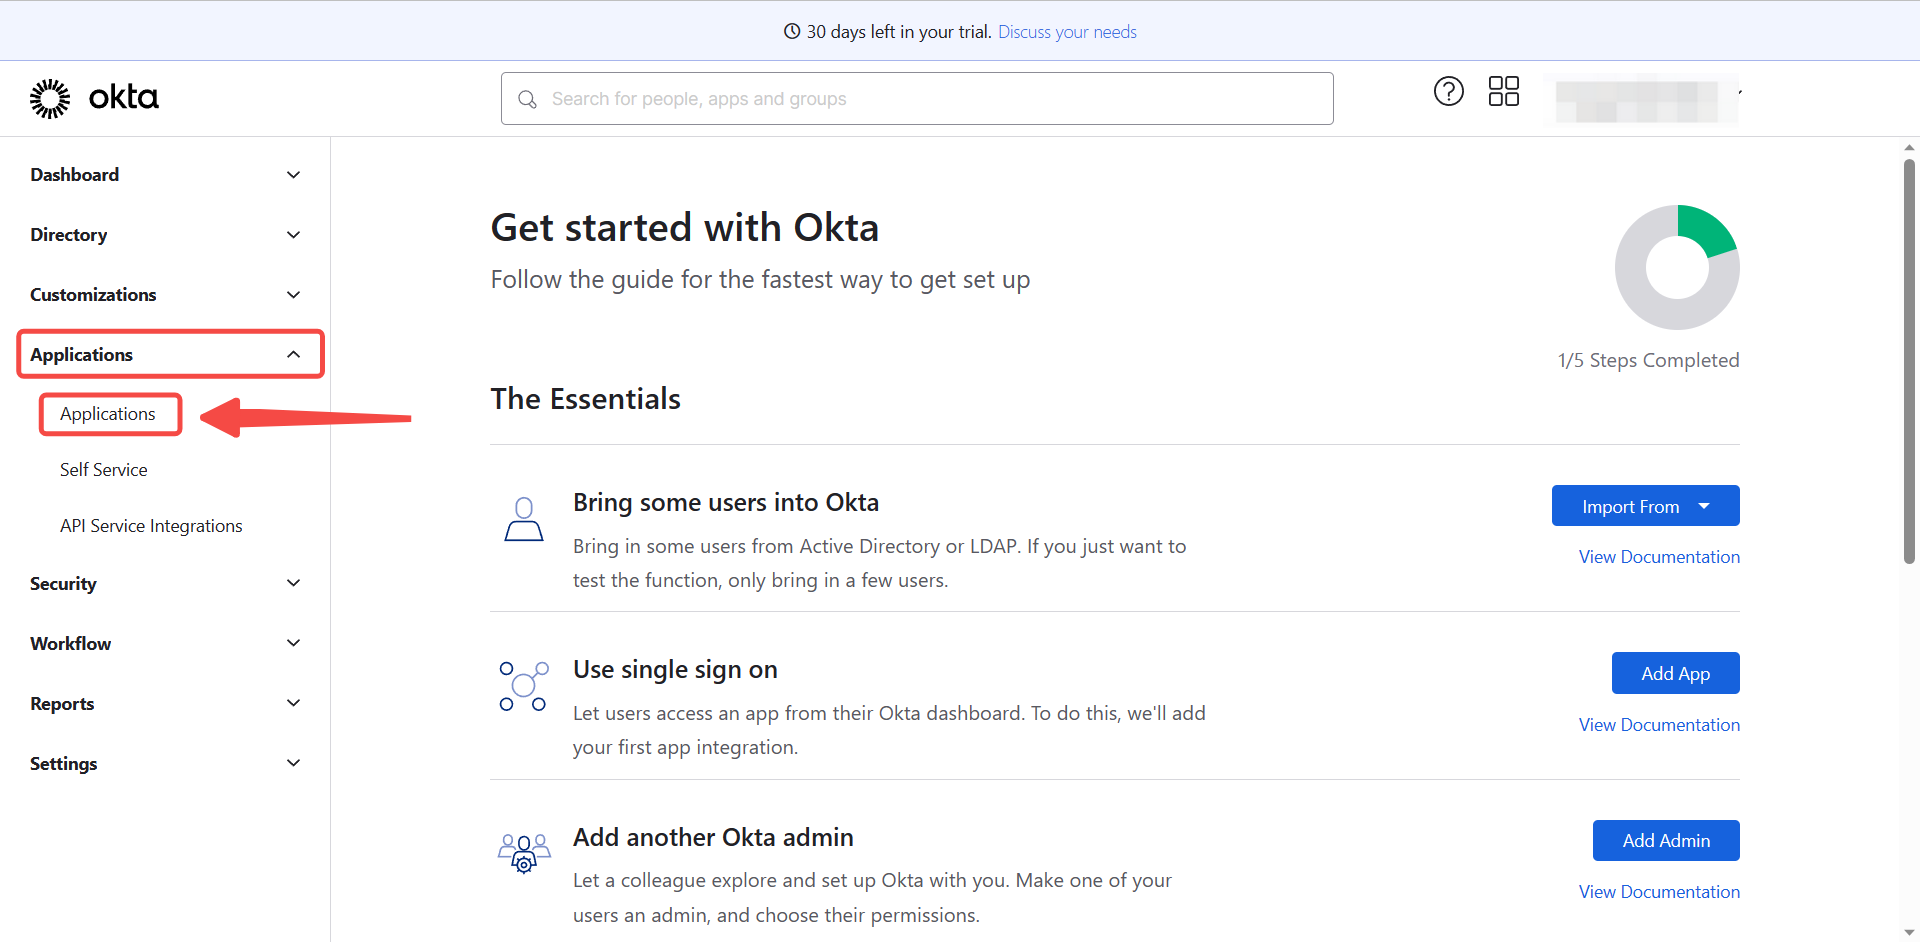
Task: Expand the Reports menu chevron
Action: click(x=293, y=703)
